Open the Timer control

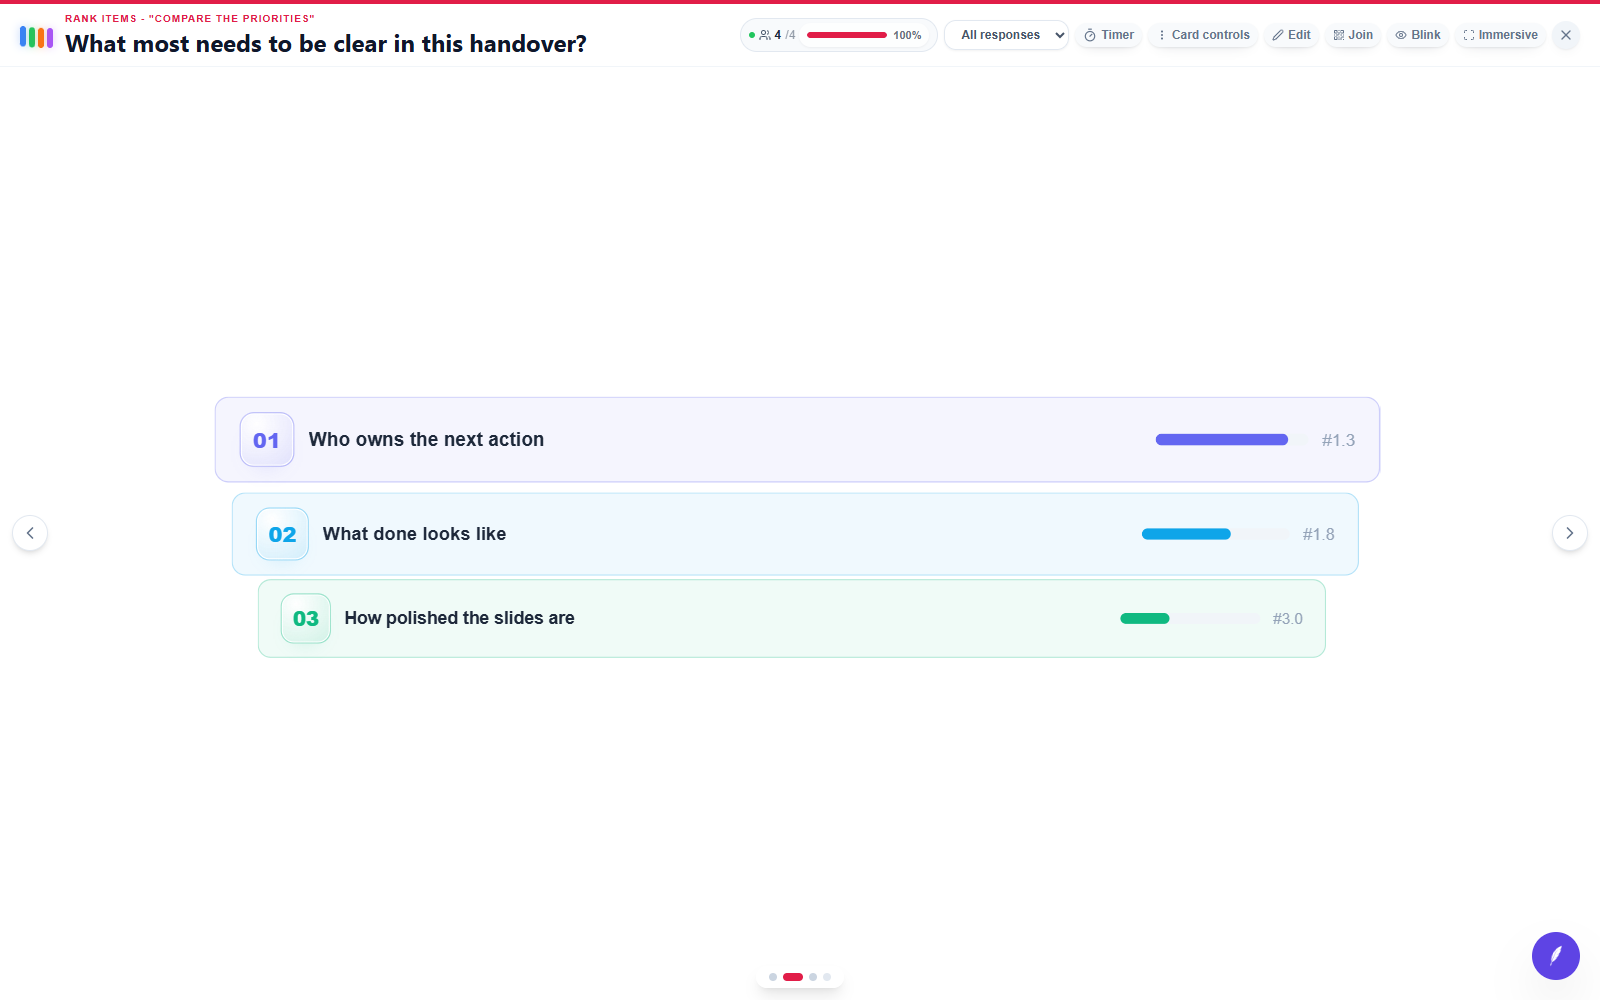[1109, 35]
